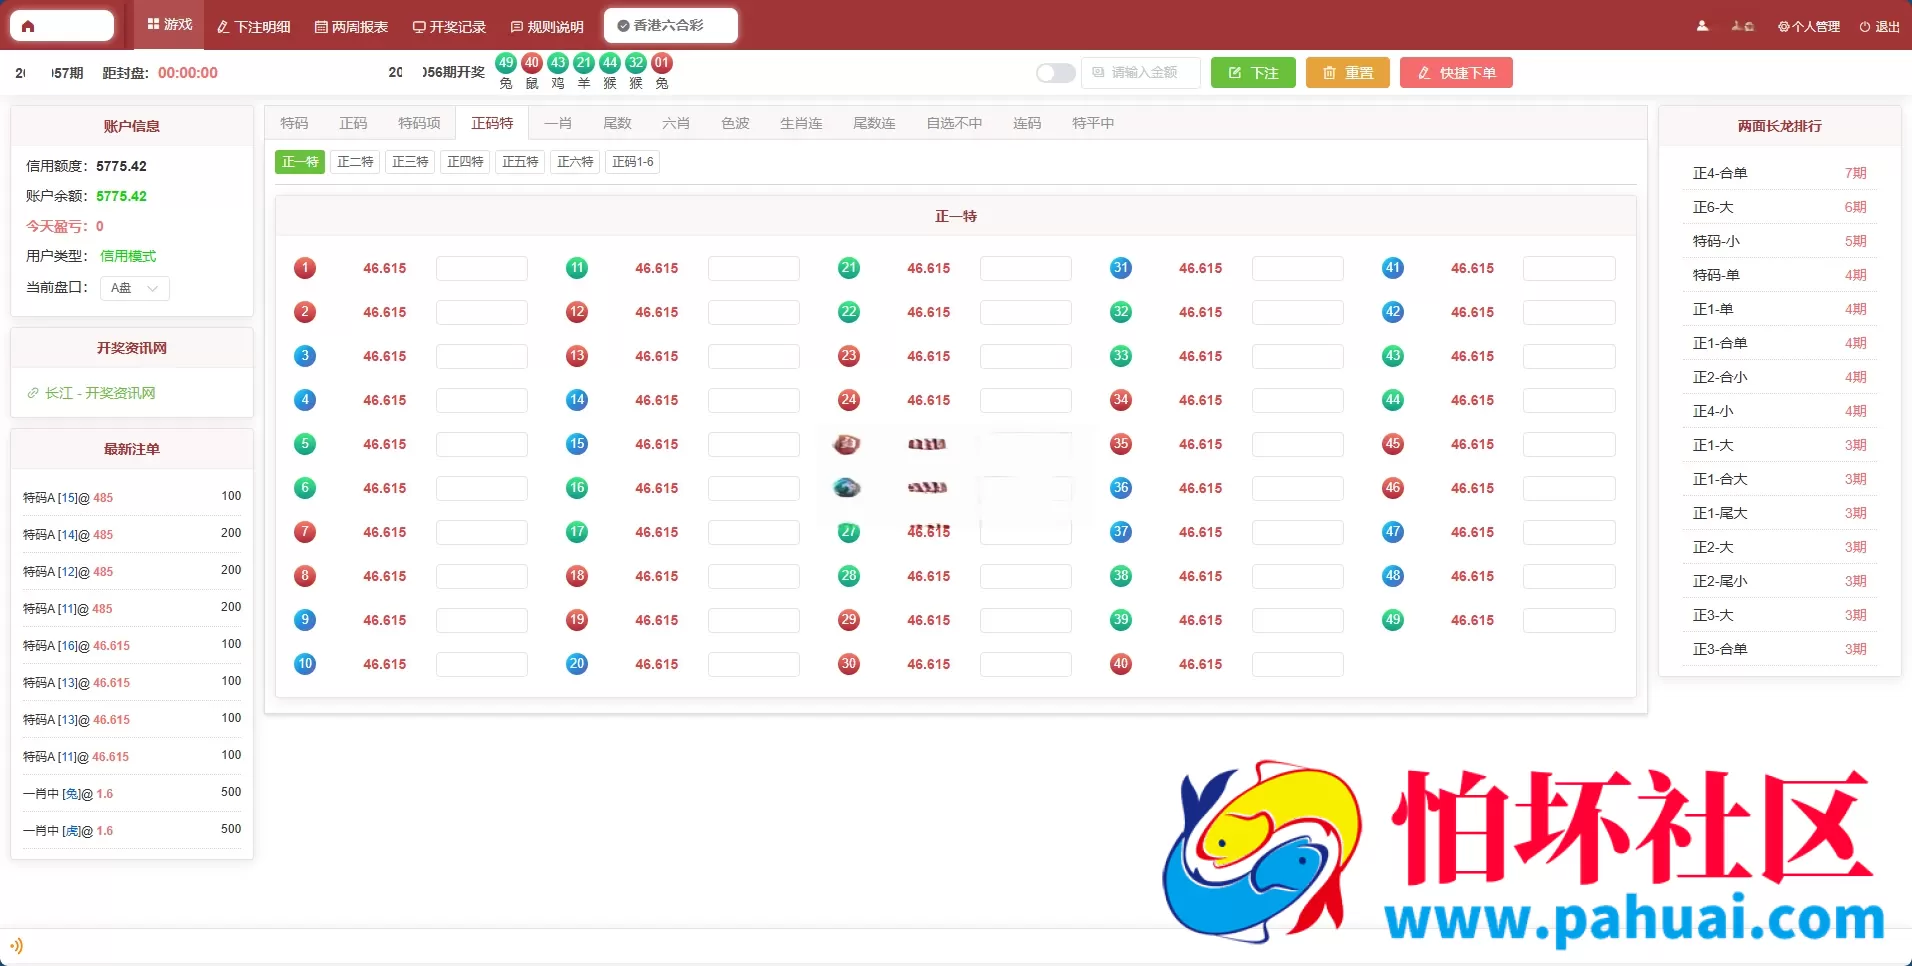Click the green 下注 button
1912x966 pixels.
tap(1253, 73)
